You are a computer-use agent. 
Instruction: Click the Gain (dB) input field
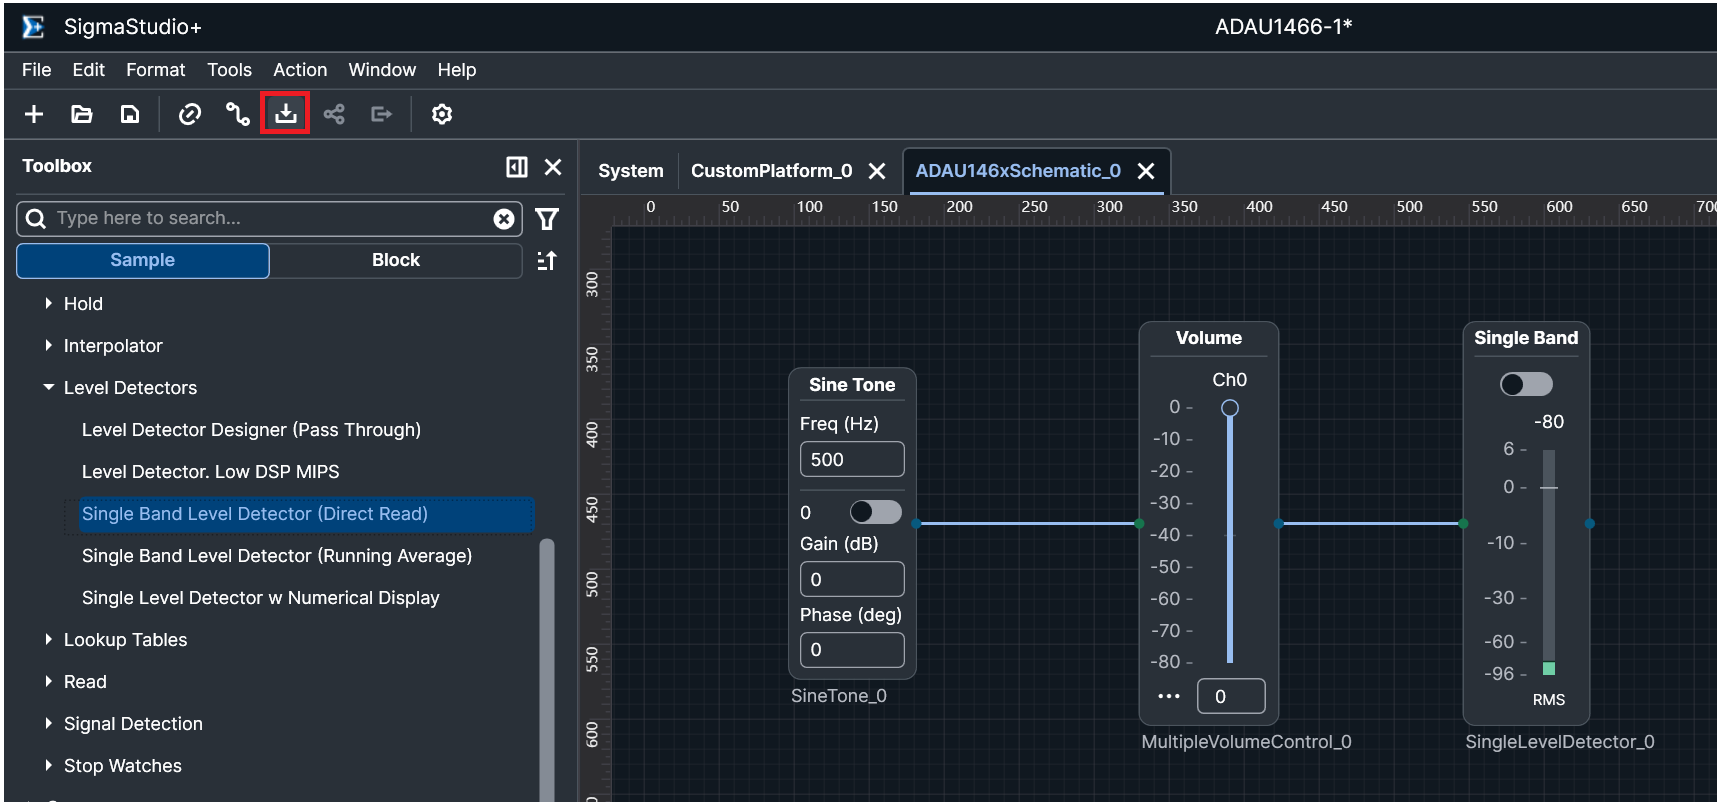852,580
